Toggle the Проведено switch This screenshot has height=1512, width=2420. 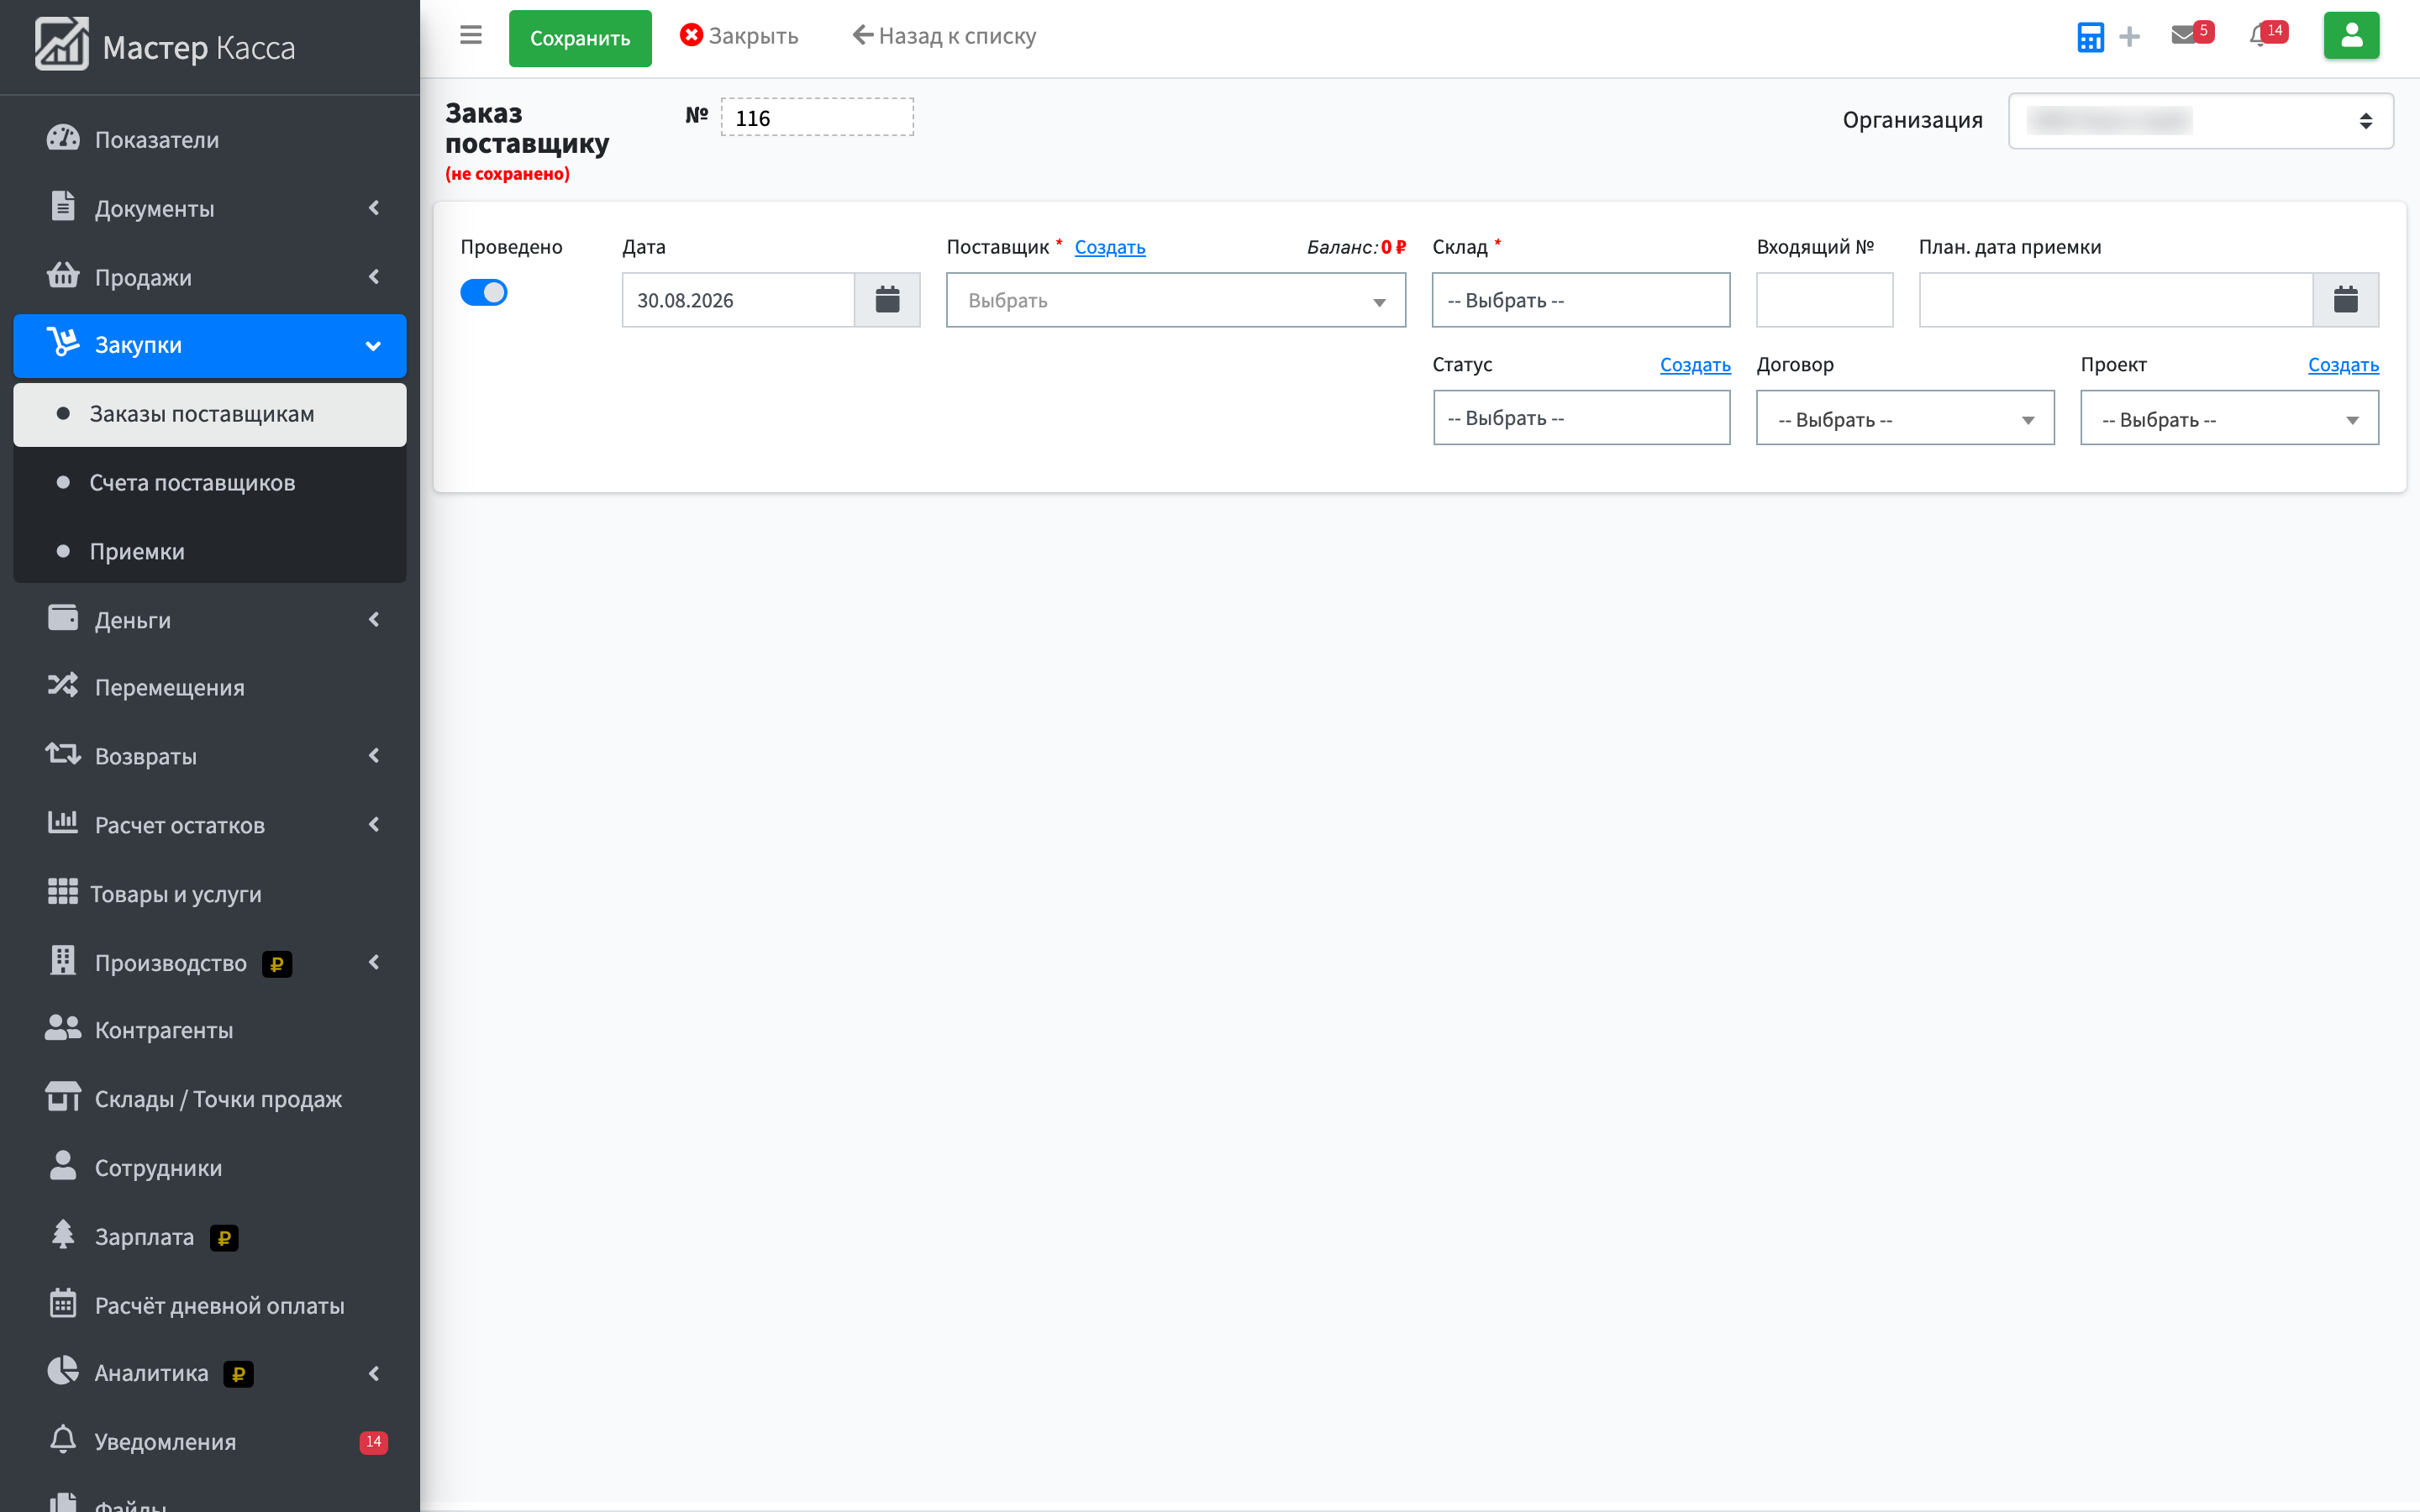pyautogui.click(x=483, y=293)
